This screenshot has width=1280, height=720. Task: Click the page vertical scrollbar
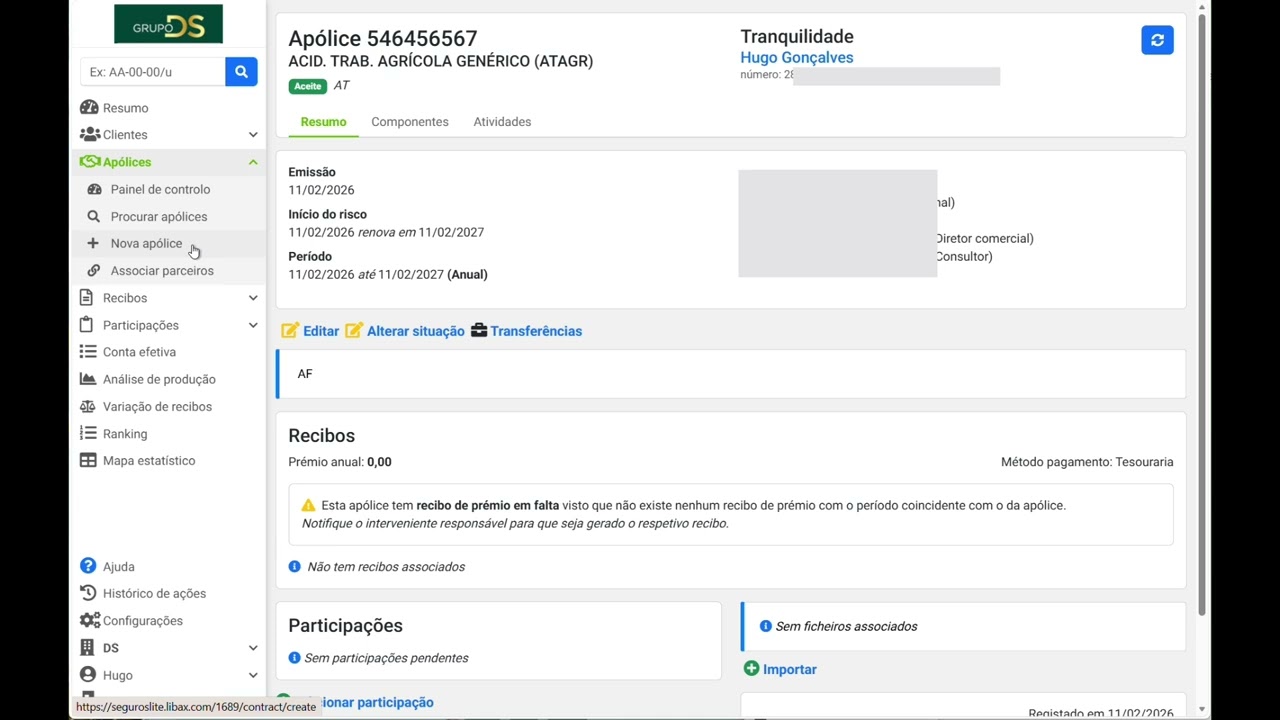1203,315
